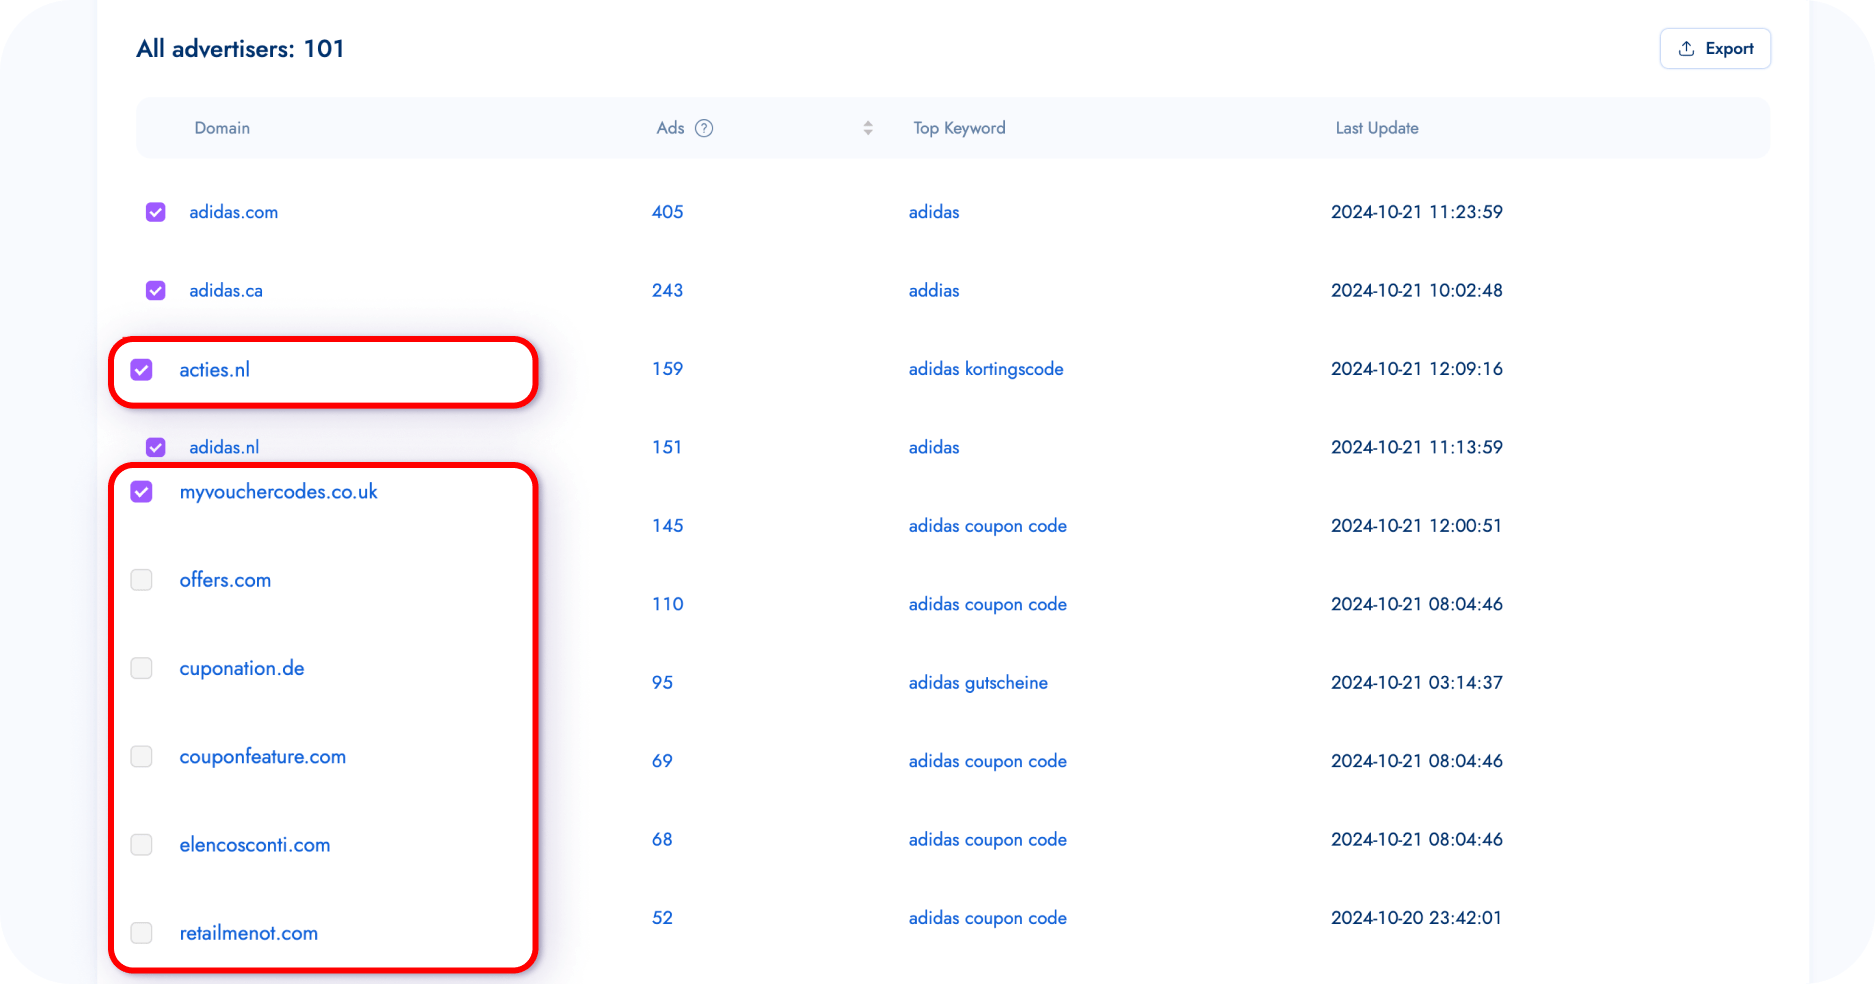This screenshot has width=1875, height=984.
Task: Sort by Ads column arrows
Action: (x=868, y=128)
